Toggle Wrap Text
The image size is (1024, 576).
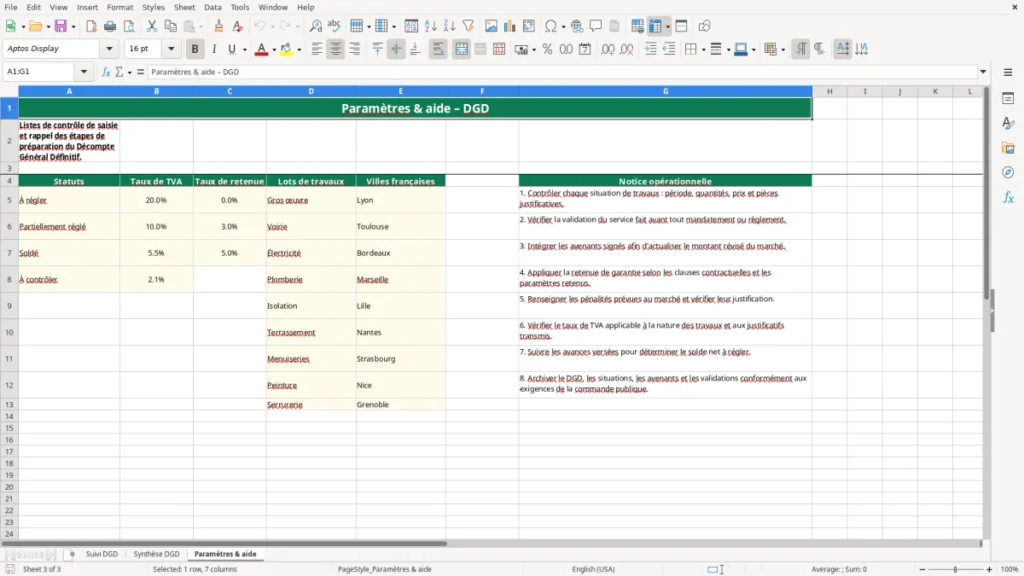tap(438, 49)
